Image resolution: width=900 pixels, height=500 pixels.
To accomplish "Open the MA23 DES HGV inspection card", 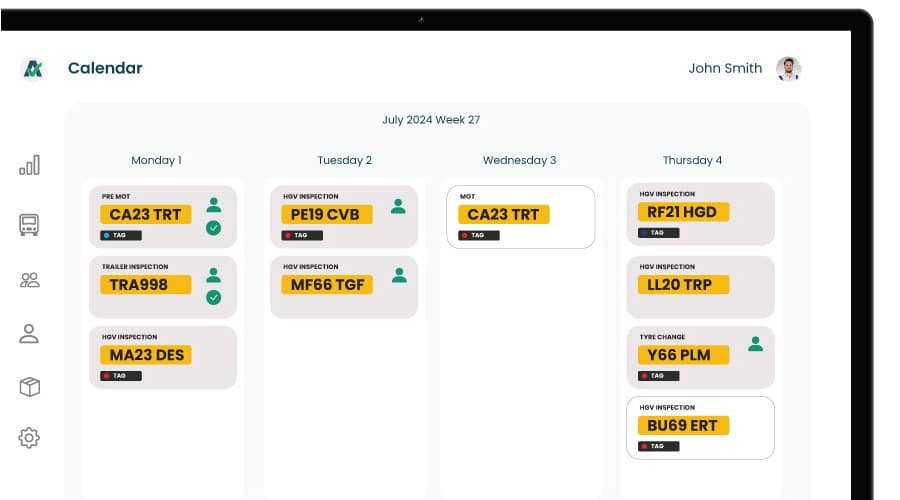I will pyautogui.click(x=163, y=357).
